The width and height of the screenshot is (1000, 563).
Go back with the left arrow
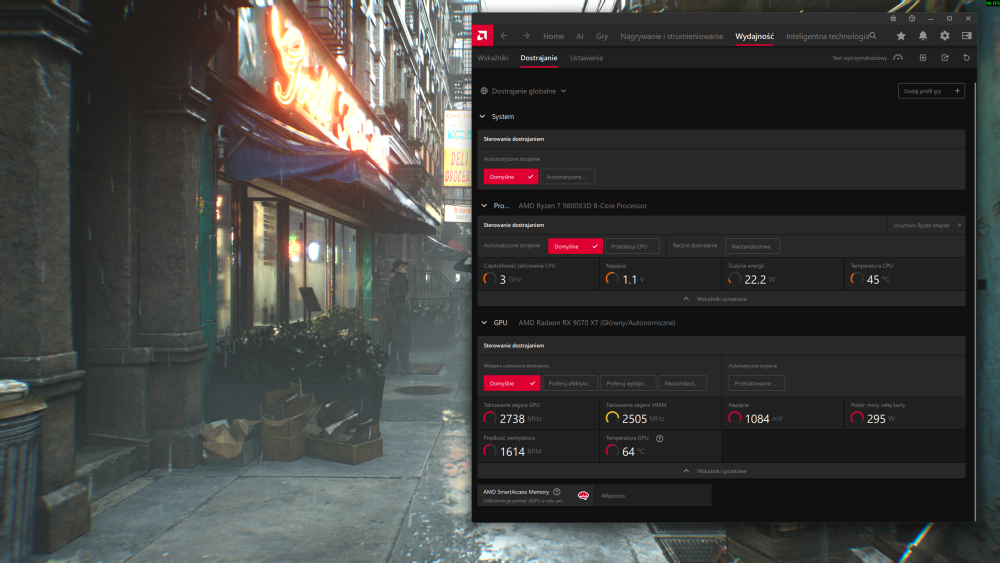[504, 36]
